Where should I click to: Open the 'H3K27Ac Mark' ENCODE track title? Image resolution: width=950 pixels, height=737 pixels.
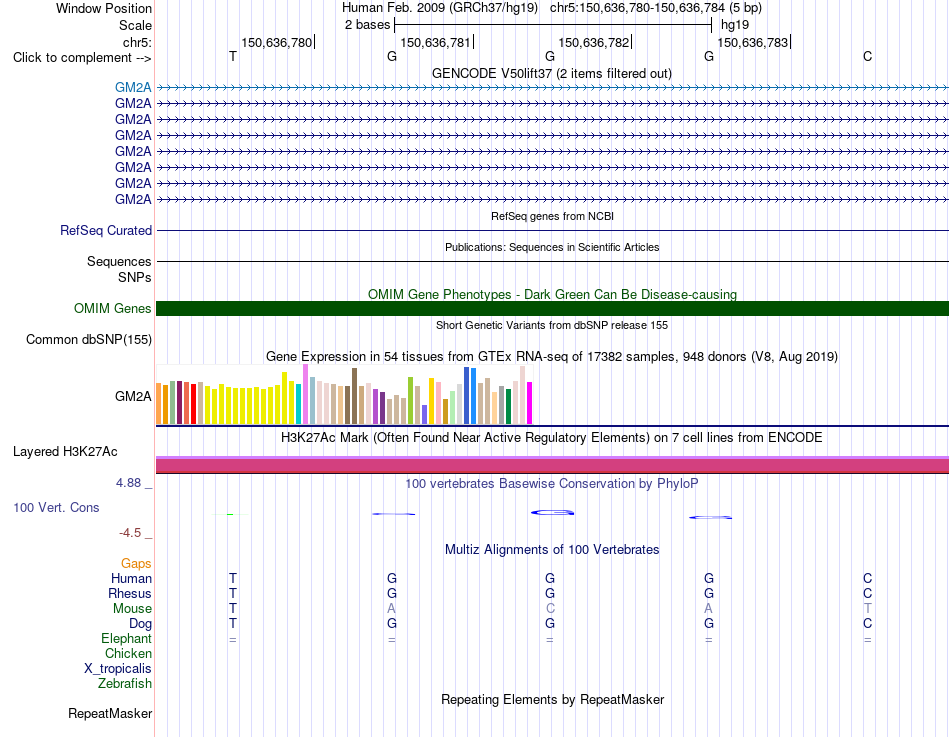[551, 438]
